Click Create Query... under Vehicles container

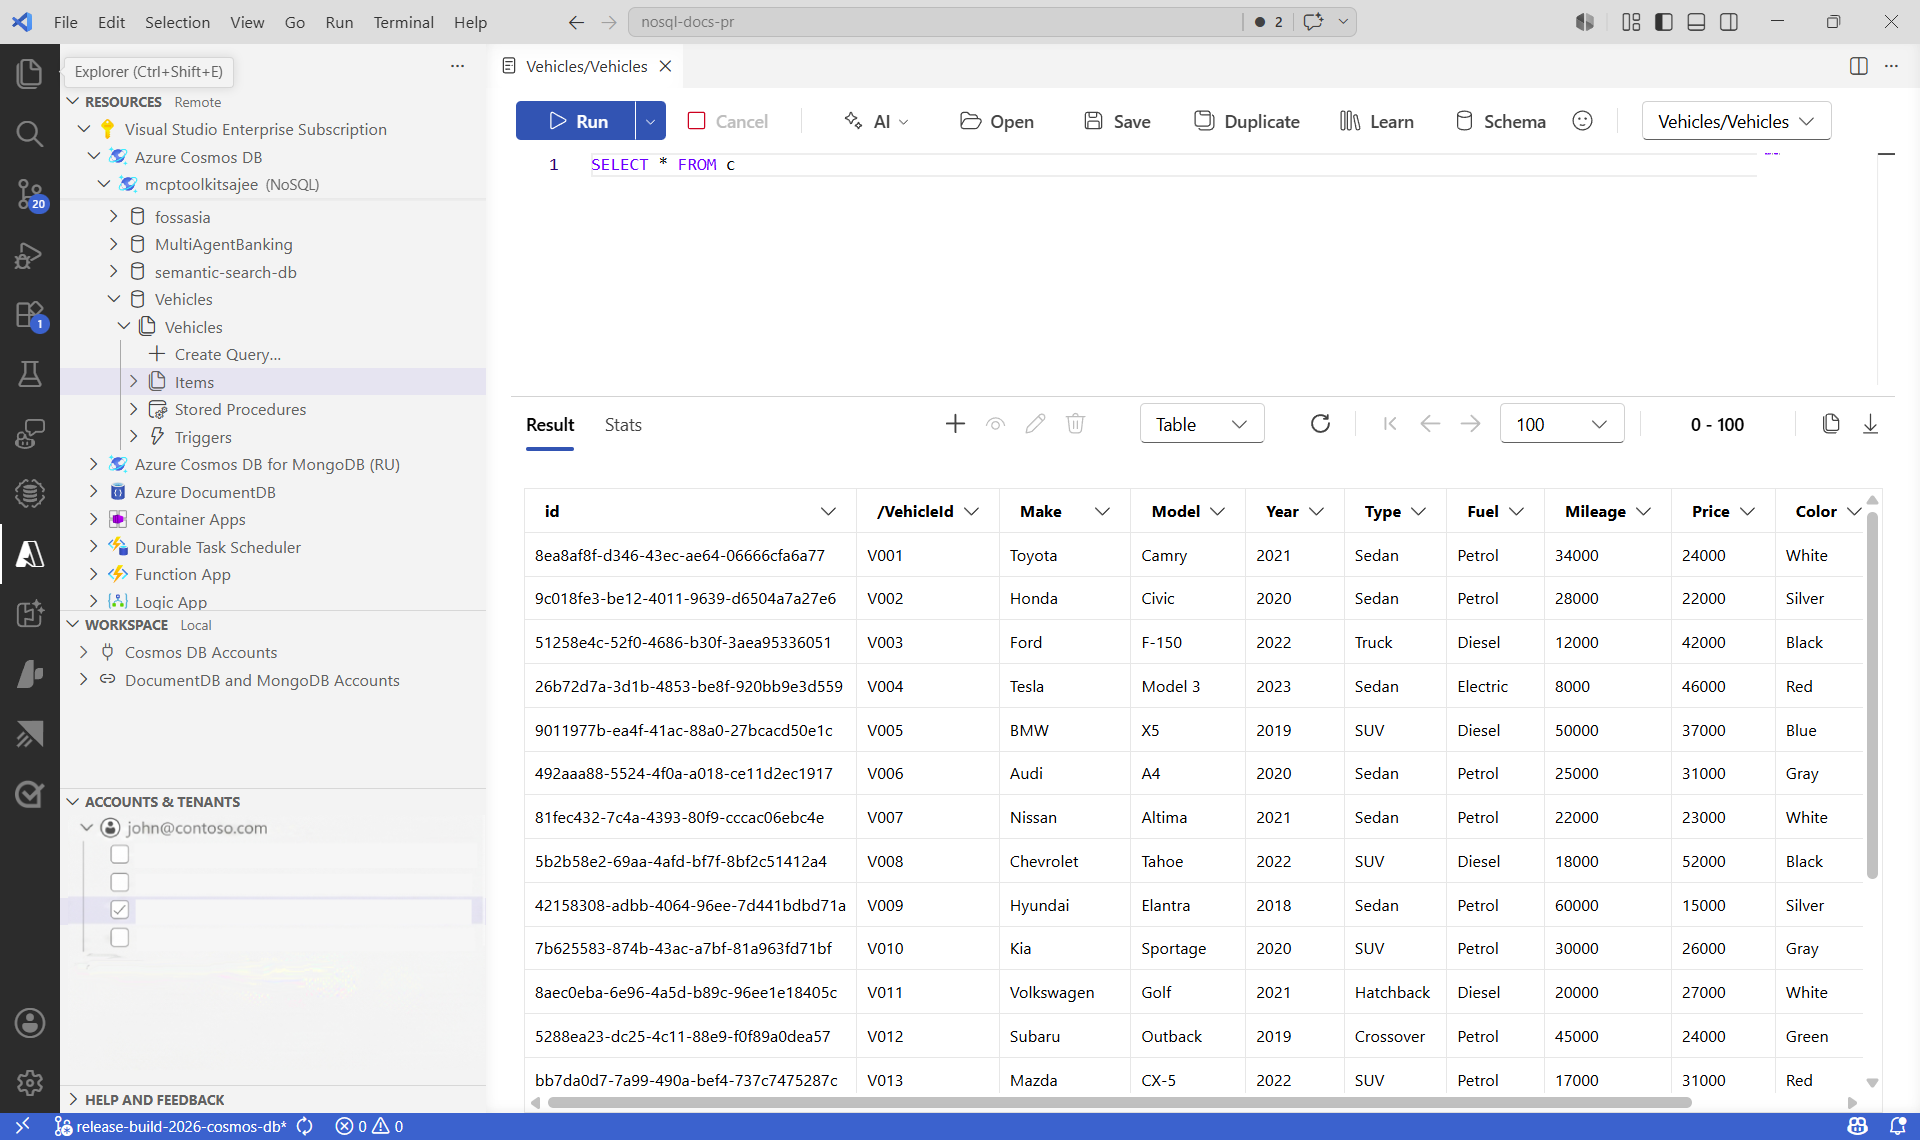227,354
